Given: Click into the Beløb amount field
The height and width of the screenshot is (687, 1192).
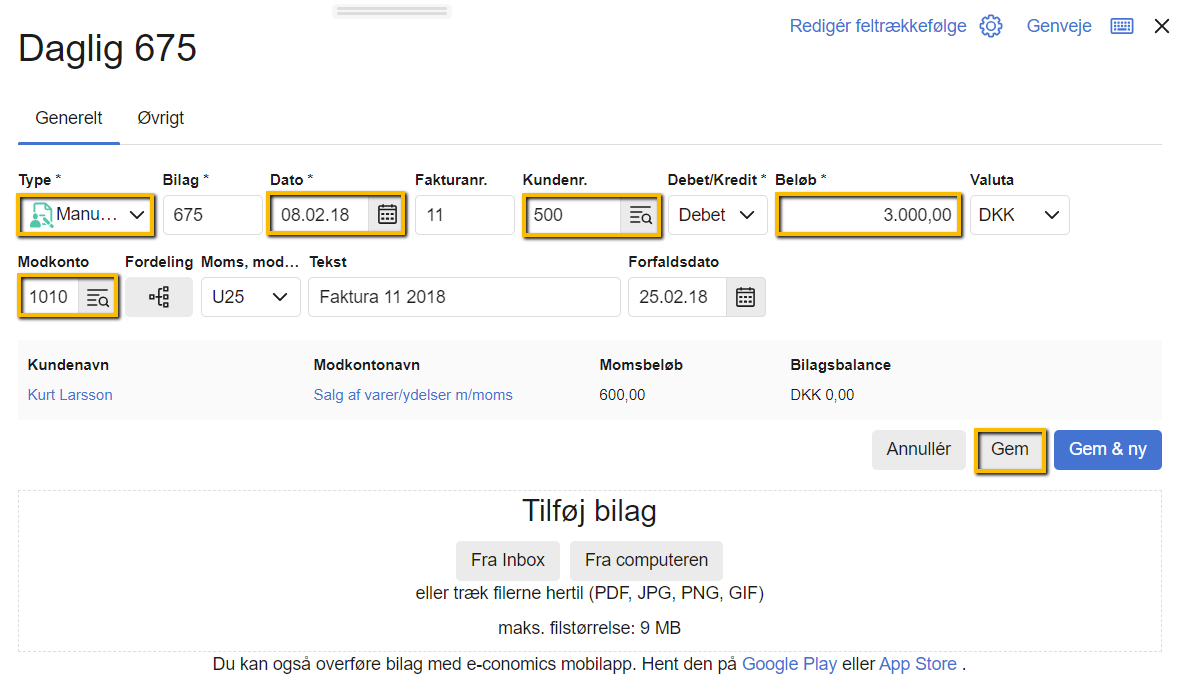Looking at the screenshot, I should (x=867, y=215).
